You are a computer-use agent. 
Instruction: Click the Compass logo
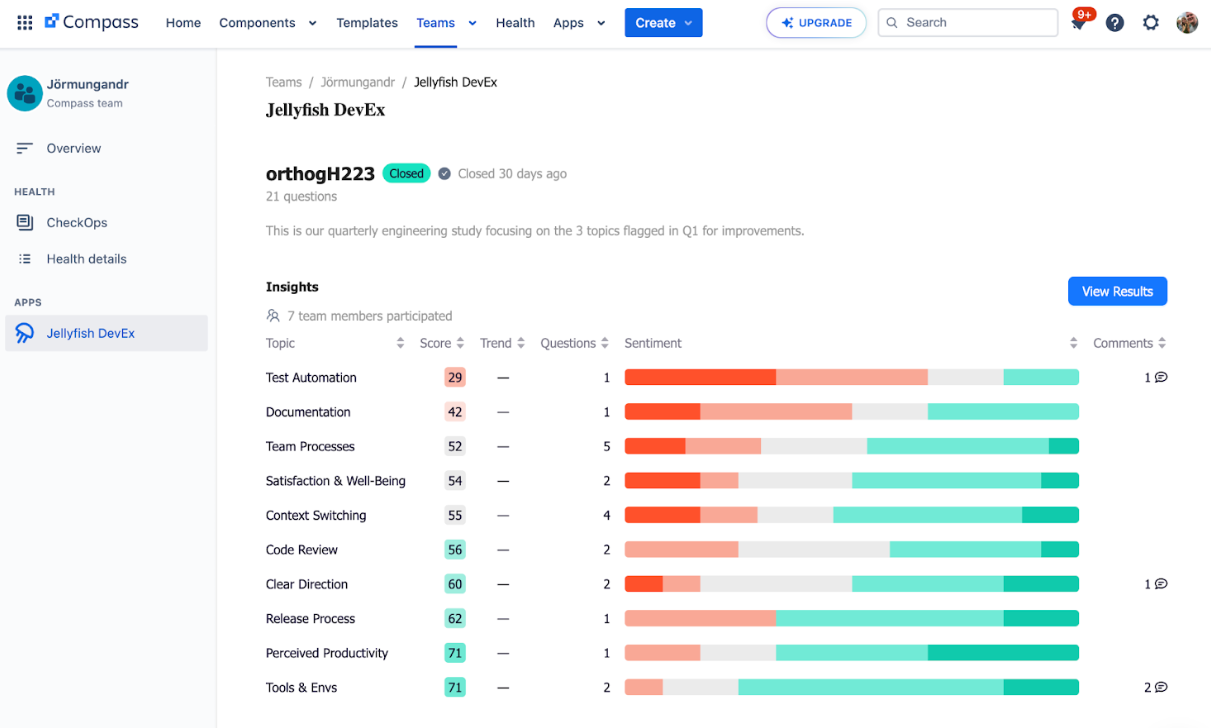point(92,21)
